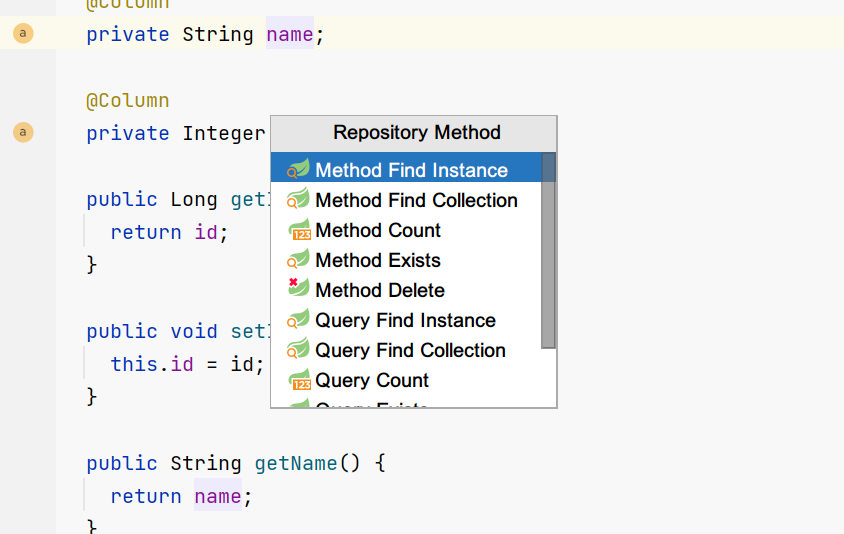Image resolution: width=844 pixels, height=534 pixels.
Task: Choose Query Count from the list
Action: (x=406, y=380)
